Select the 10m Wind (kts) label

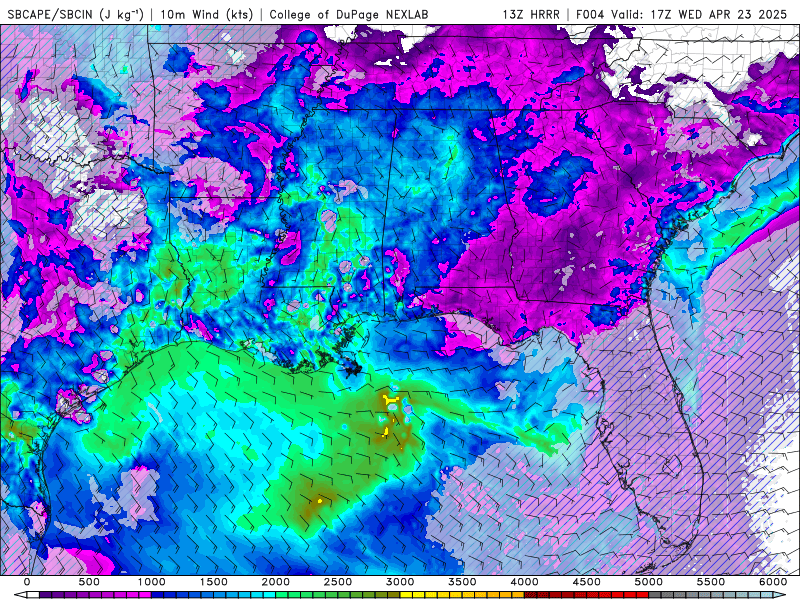(207, 14)
